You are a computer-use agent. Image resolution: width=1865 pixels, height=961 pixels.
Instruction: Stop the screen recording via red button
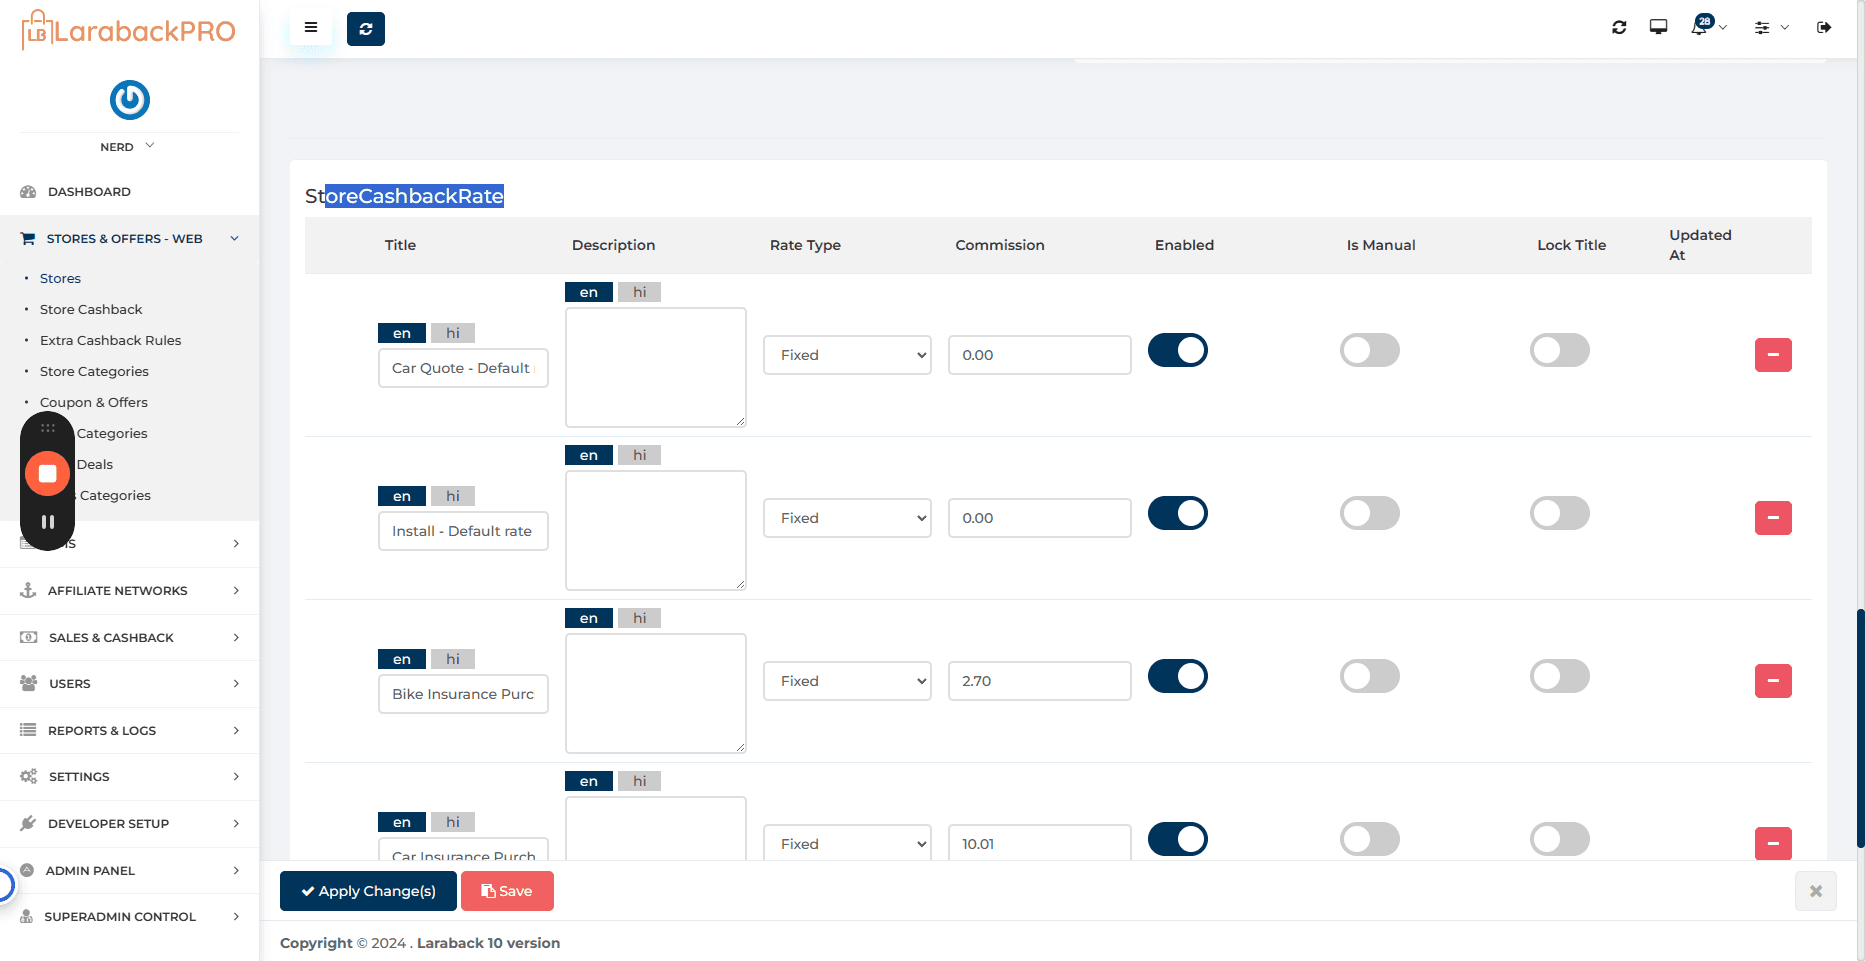tap(47, 474)
